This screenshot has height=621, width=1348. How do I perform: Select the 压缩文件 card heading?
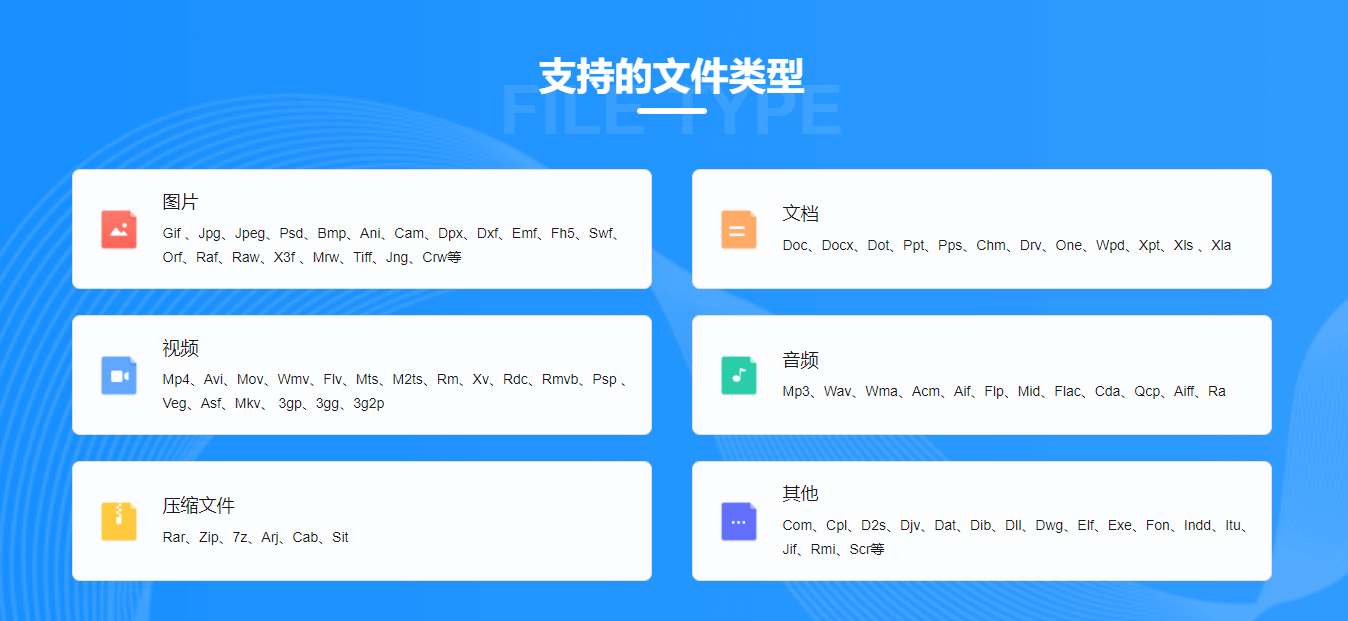(x=198, y=506)
